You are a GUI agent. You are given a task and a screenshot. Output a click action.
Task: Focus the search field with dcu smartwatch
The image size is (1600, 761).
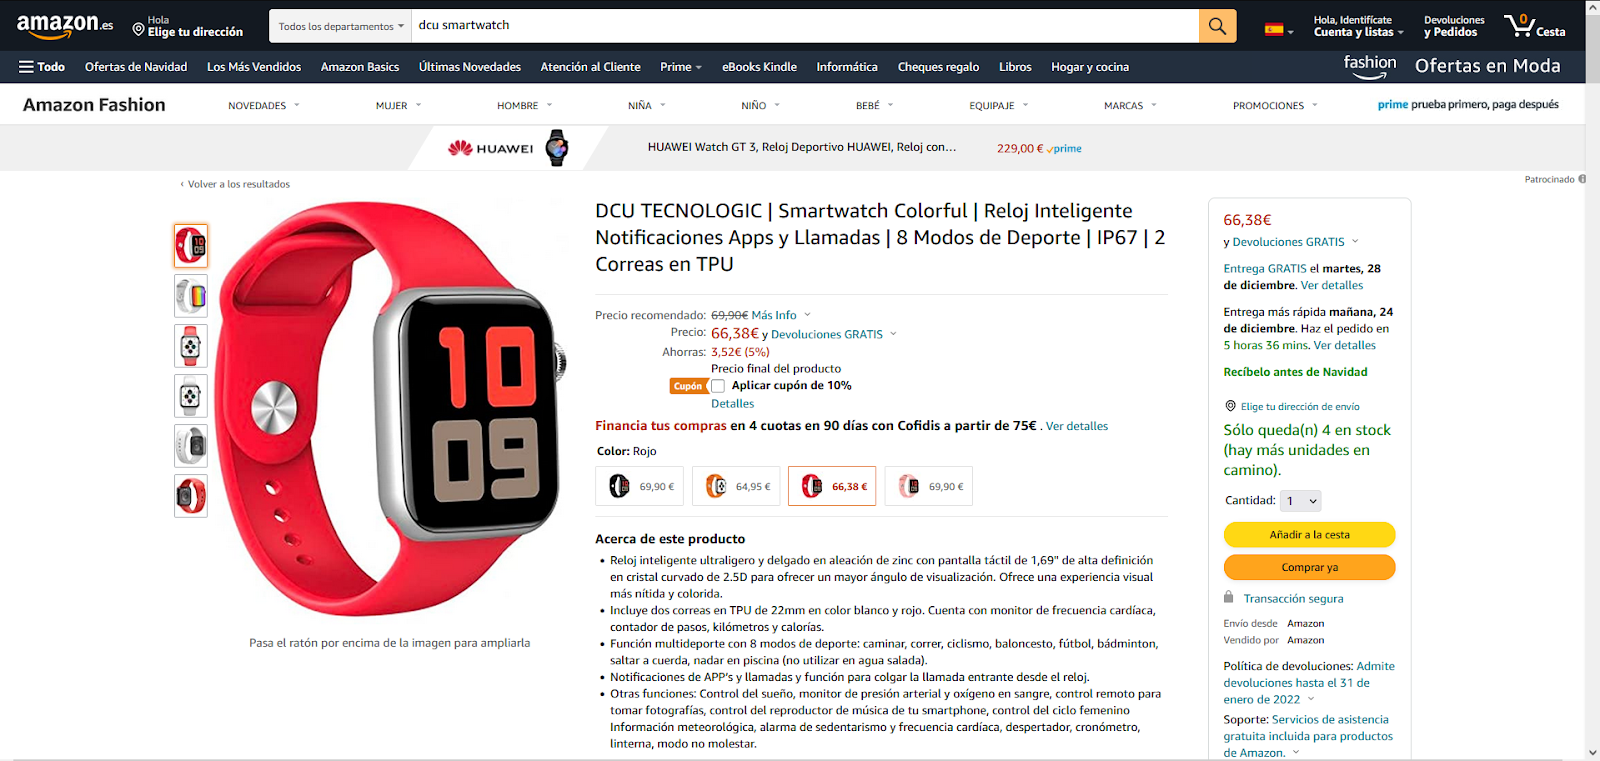pyautogui.click(x=805, y=26)
